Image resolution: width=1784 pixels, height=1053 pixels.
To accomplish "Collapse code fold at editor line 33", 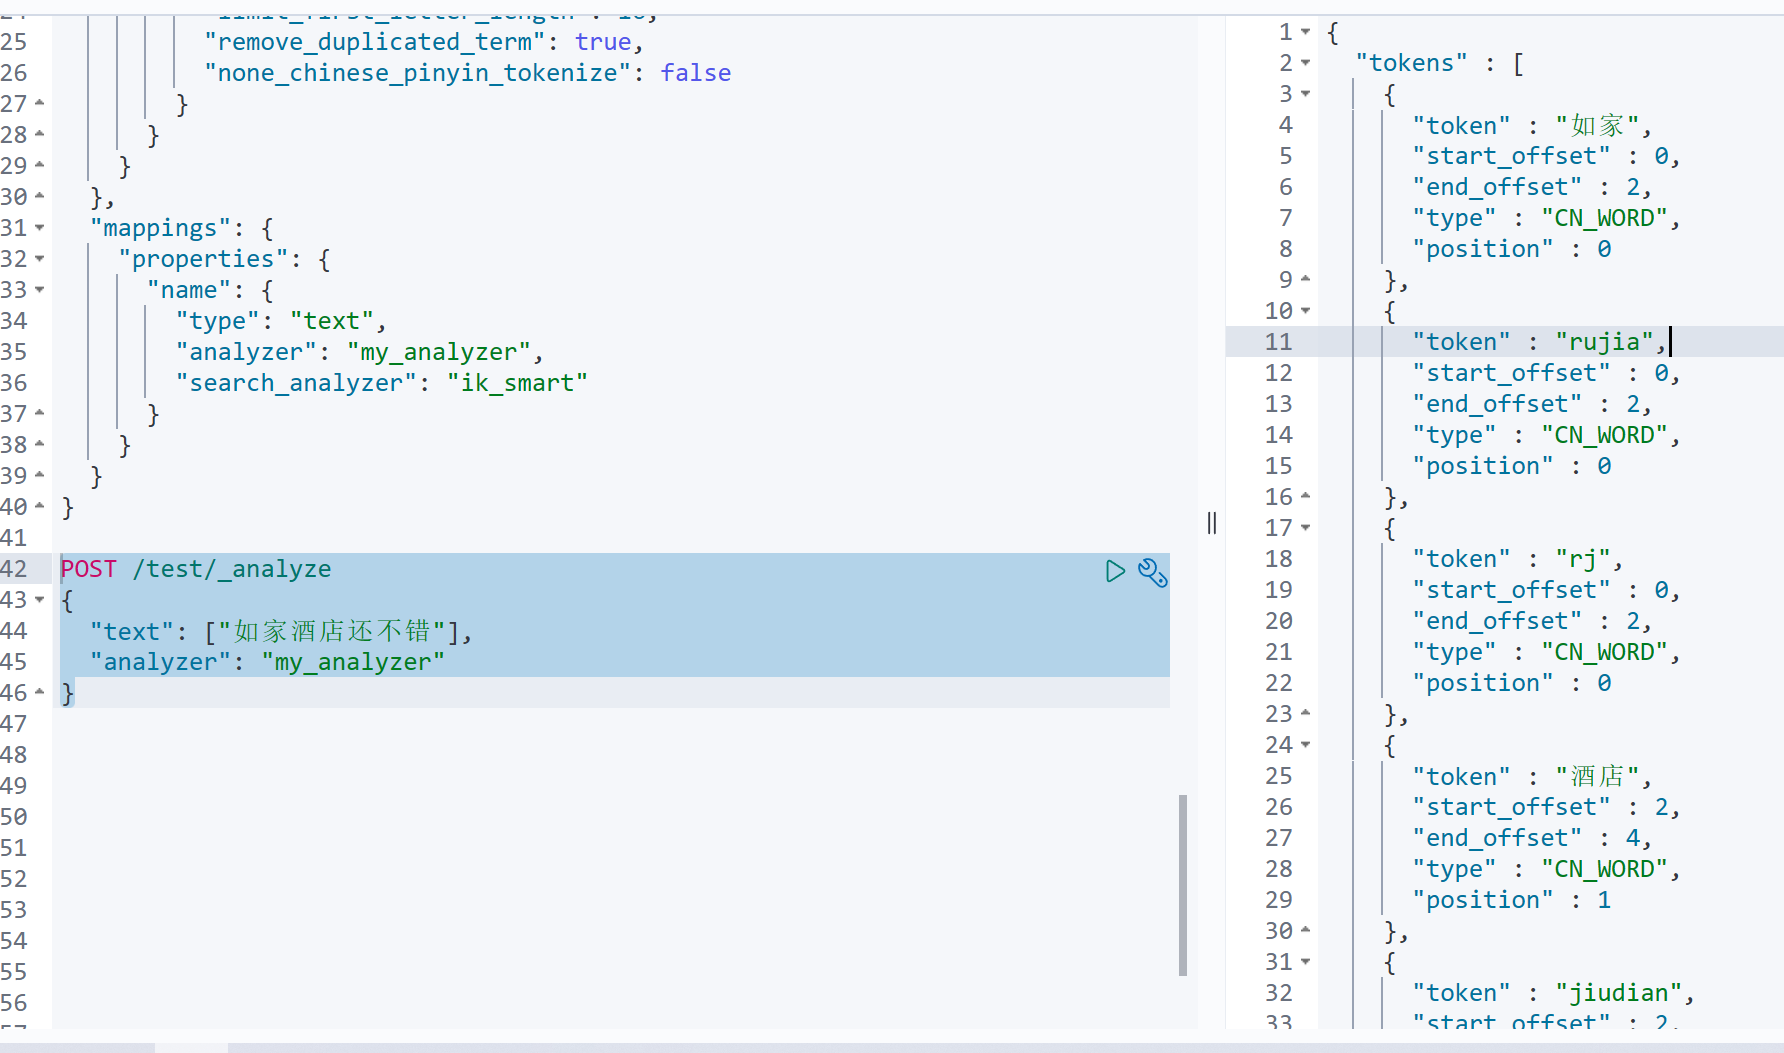I will [x=40, y=290].
